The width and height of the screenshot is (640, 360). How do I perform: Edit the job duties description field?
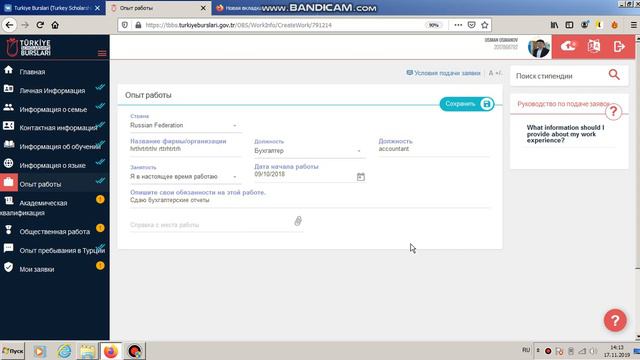(310, 200)
